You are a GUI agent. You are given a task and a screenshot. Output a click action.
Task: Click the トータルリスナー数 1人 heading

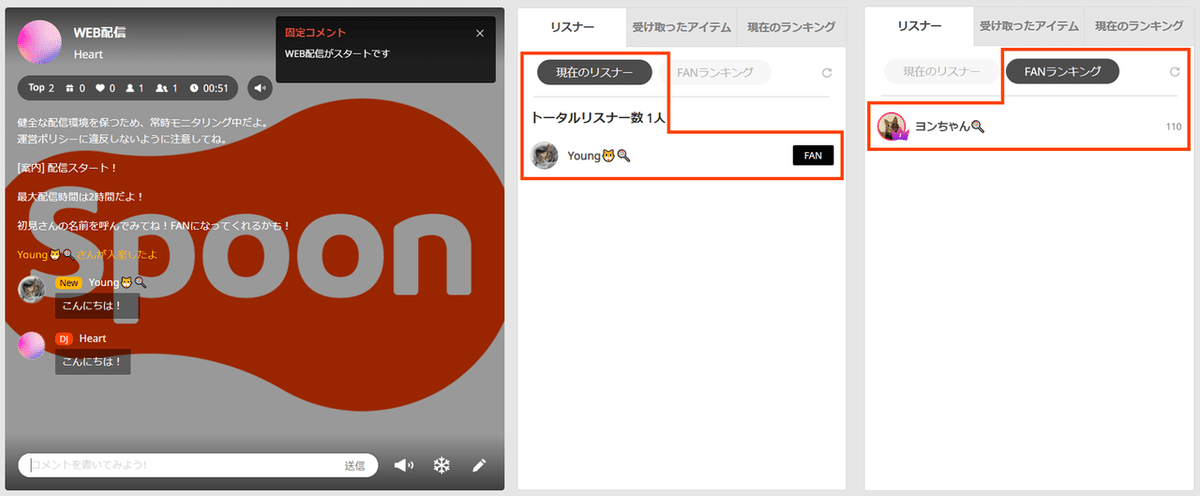point(598,117)
